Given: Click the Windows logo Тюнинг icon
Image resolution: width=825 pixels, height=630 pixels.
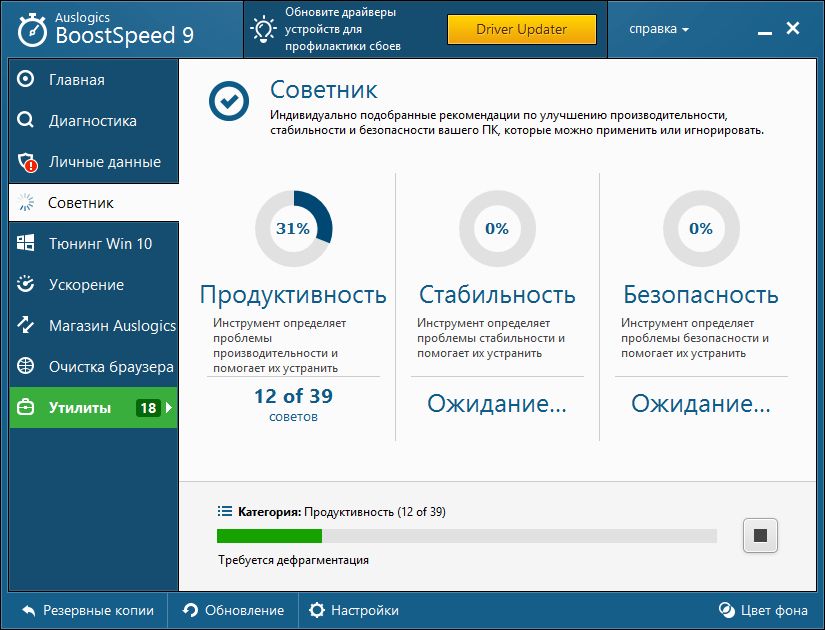Looking at the screenshot, I should pos(25,243).
